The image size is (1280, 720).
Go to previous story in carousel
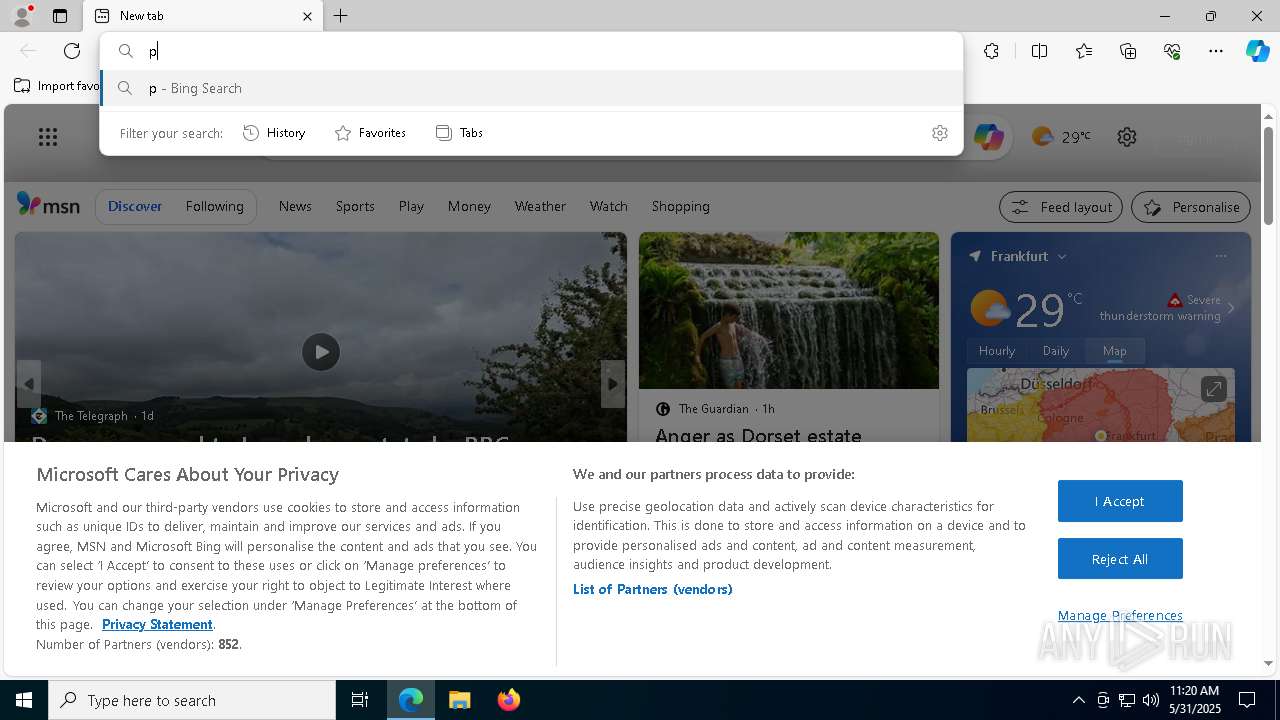(x=29, y=384)
